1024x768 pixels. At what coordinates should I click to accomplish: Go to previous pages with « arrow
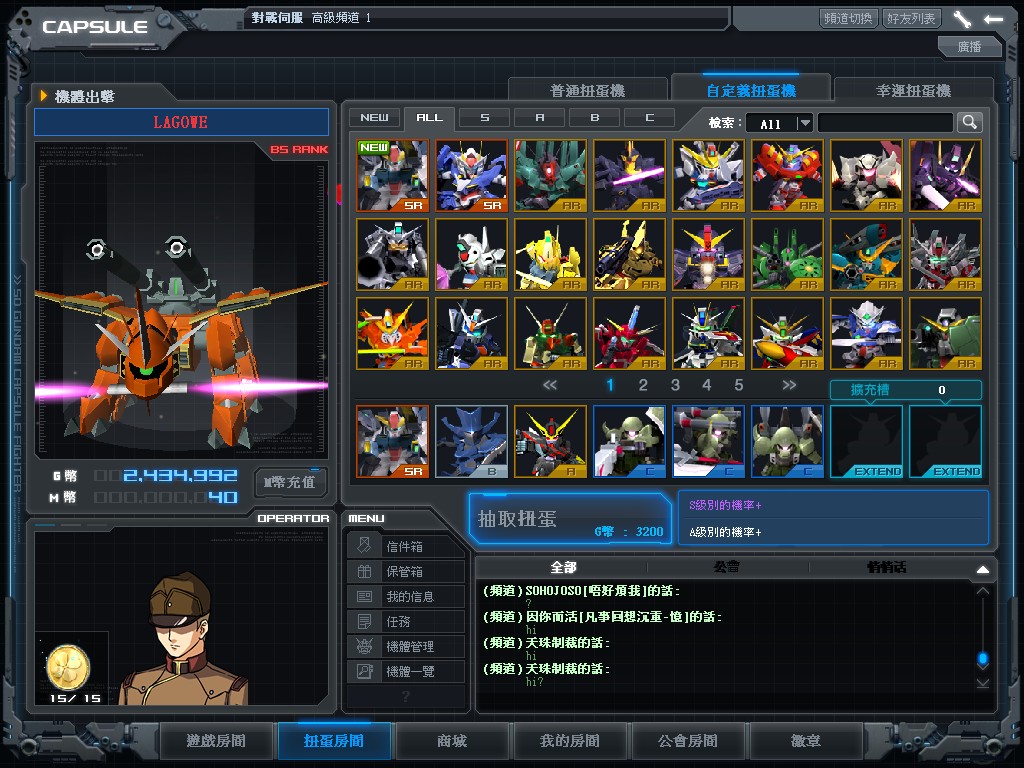pyautogui.click(x=550, y=385)
